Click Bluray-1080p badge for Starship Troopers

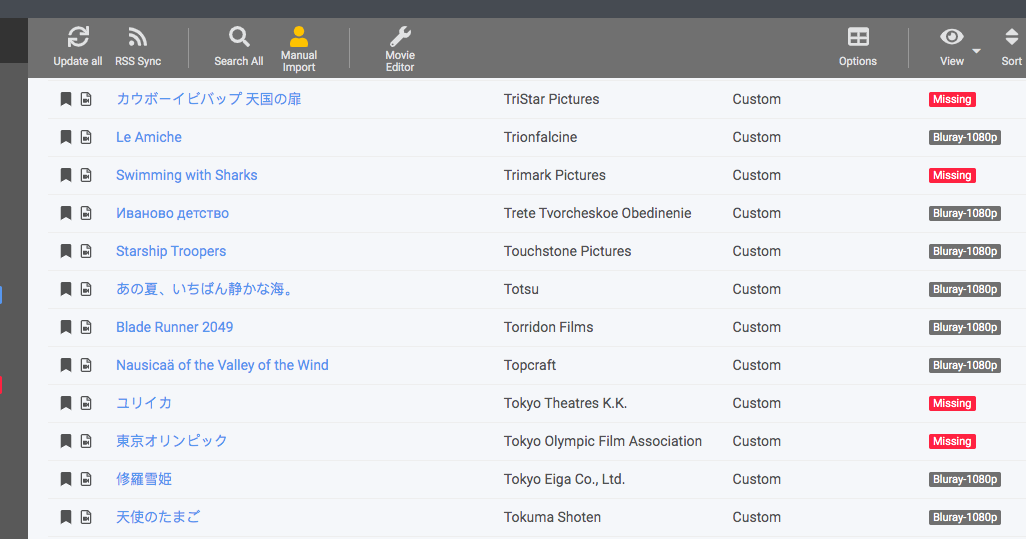[x=964, y=251]
